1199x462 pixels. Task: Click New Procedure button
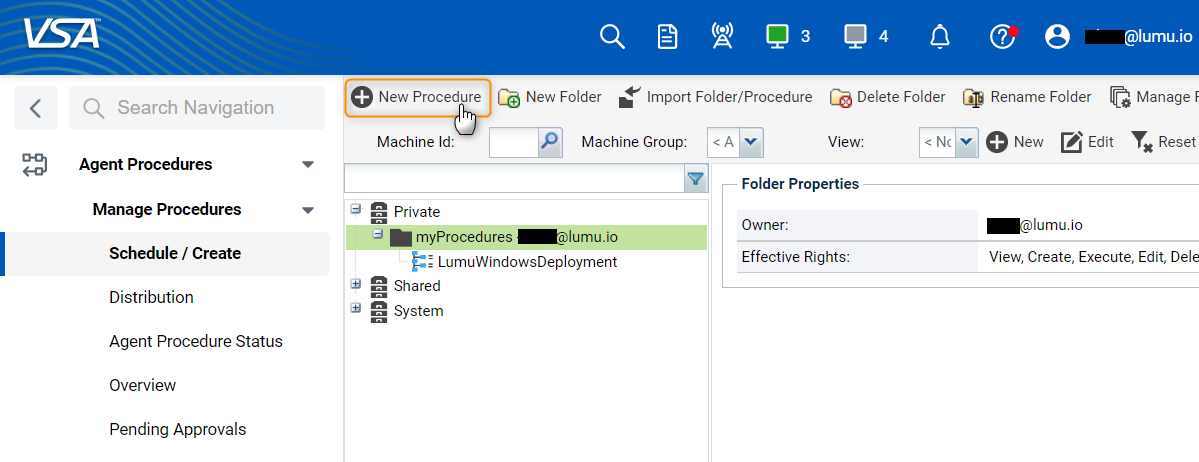[418, 97]
